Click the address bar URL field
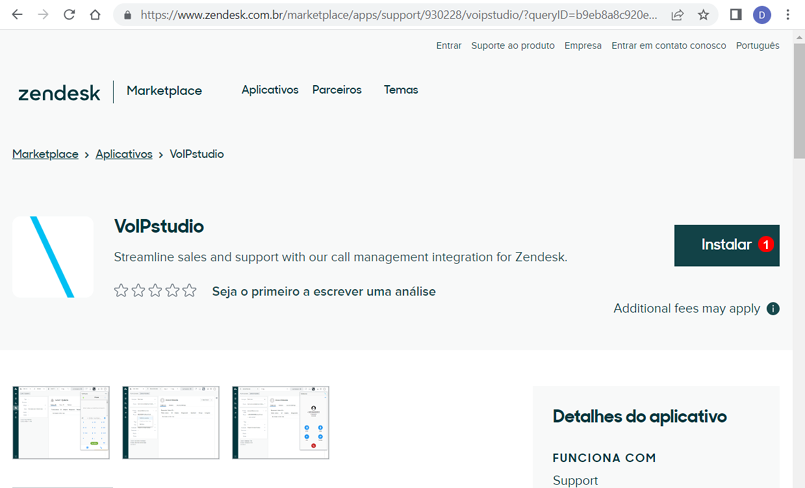 click(x=398, y=15)
